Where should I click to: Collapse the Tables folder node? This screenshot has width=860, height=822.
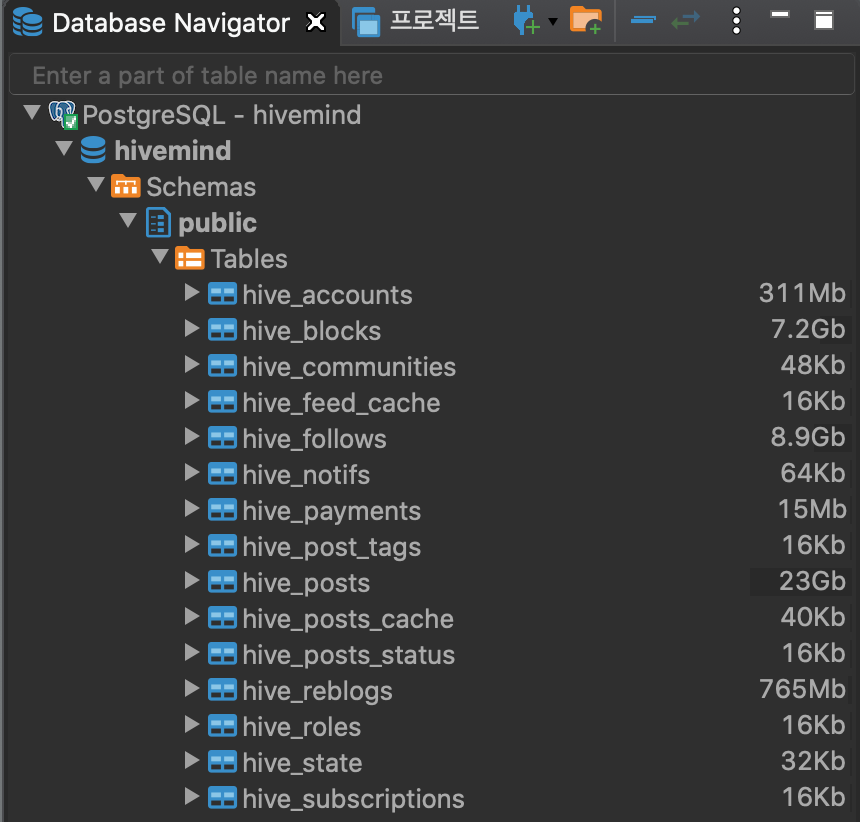coord(160,256)
